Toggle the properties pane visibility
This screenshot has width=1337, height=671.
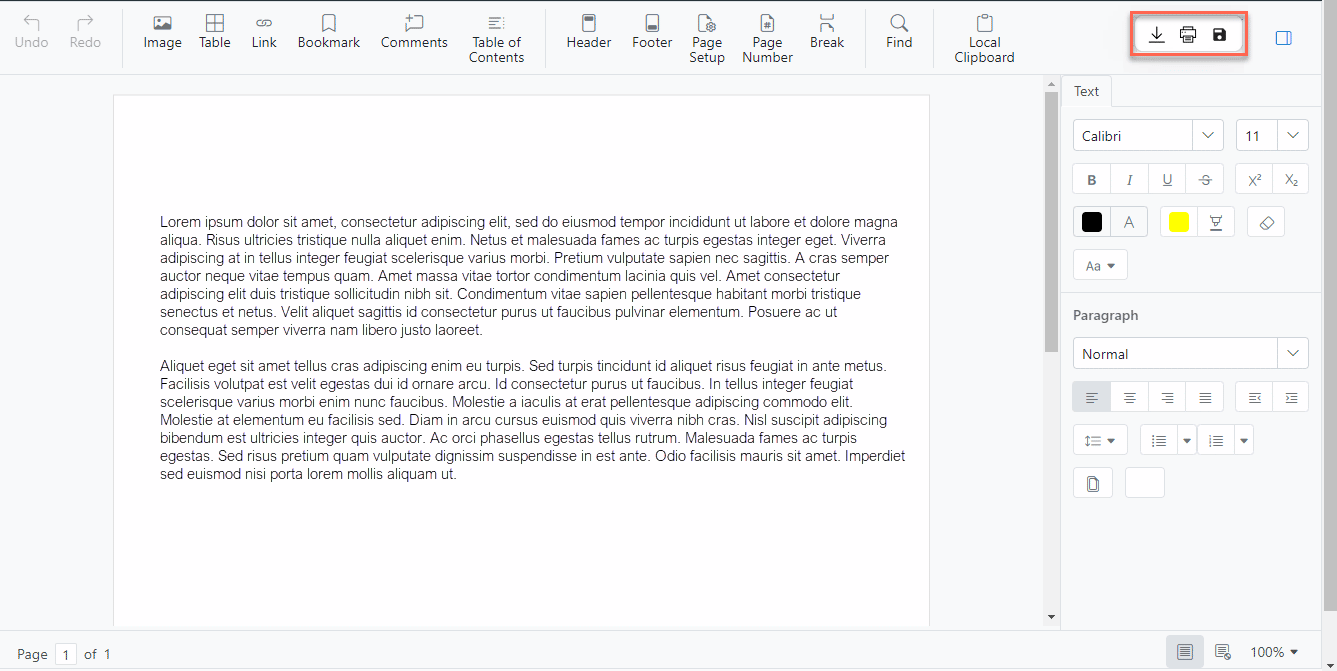[1284, 38]
